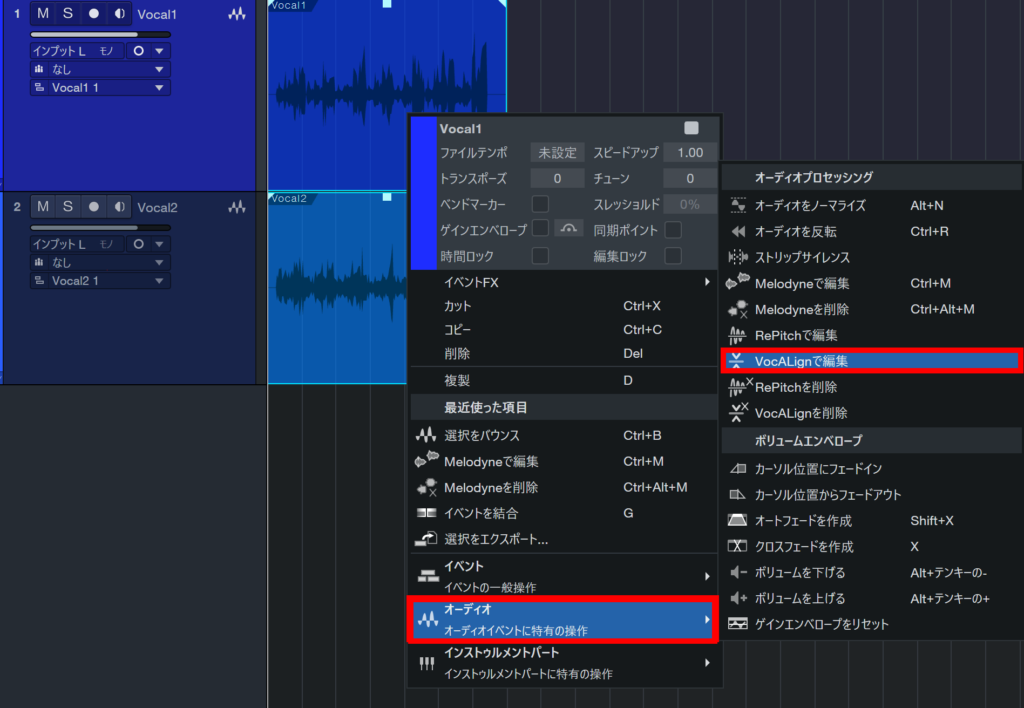
Task: Check the Edit Lock checkbox
Action: pos(673,256)
